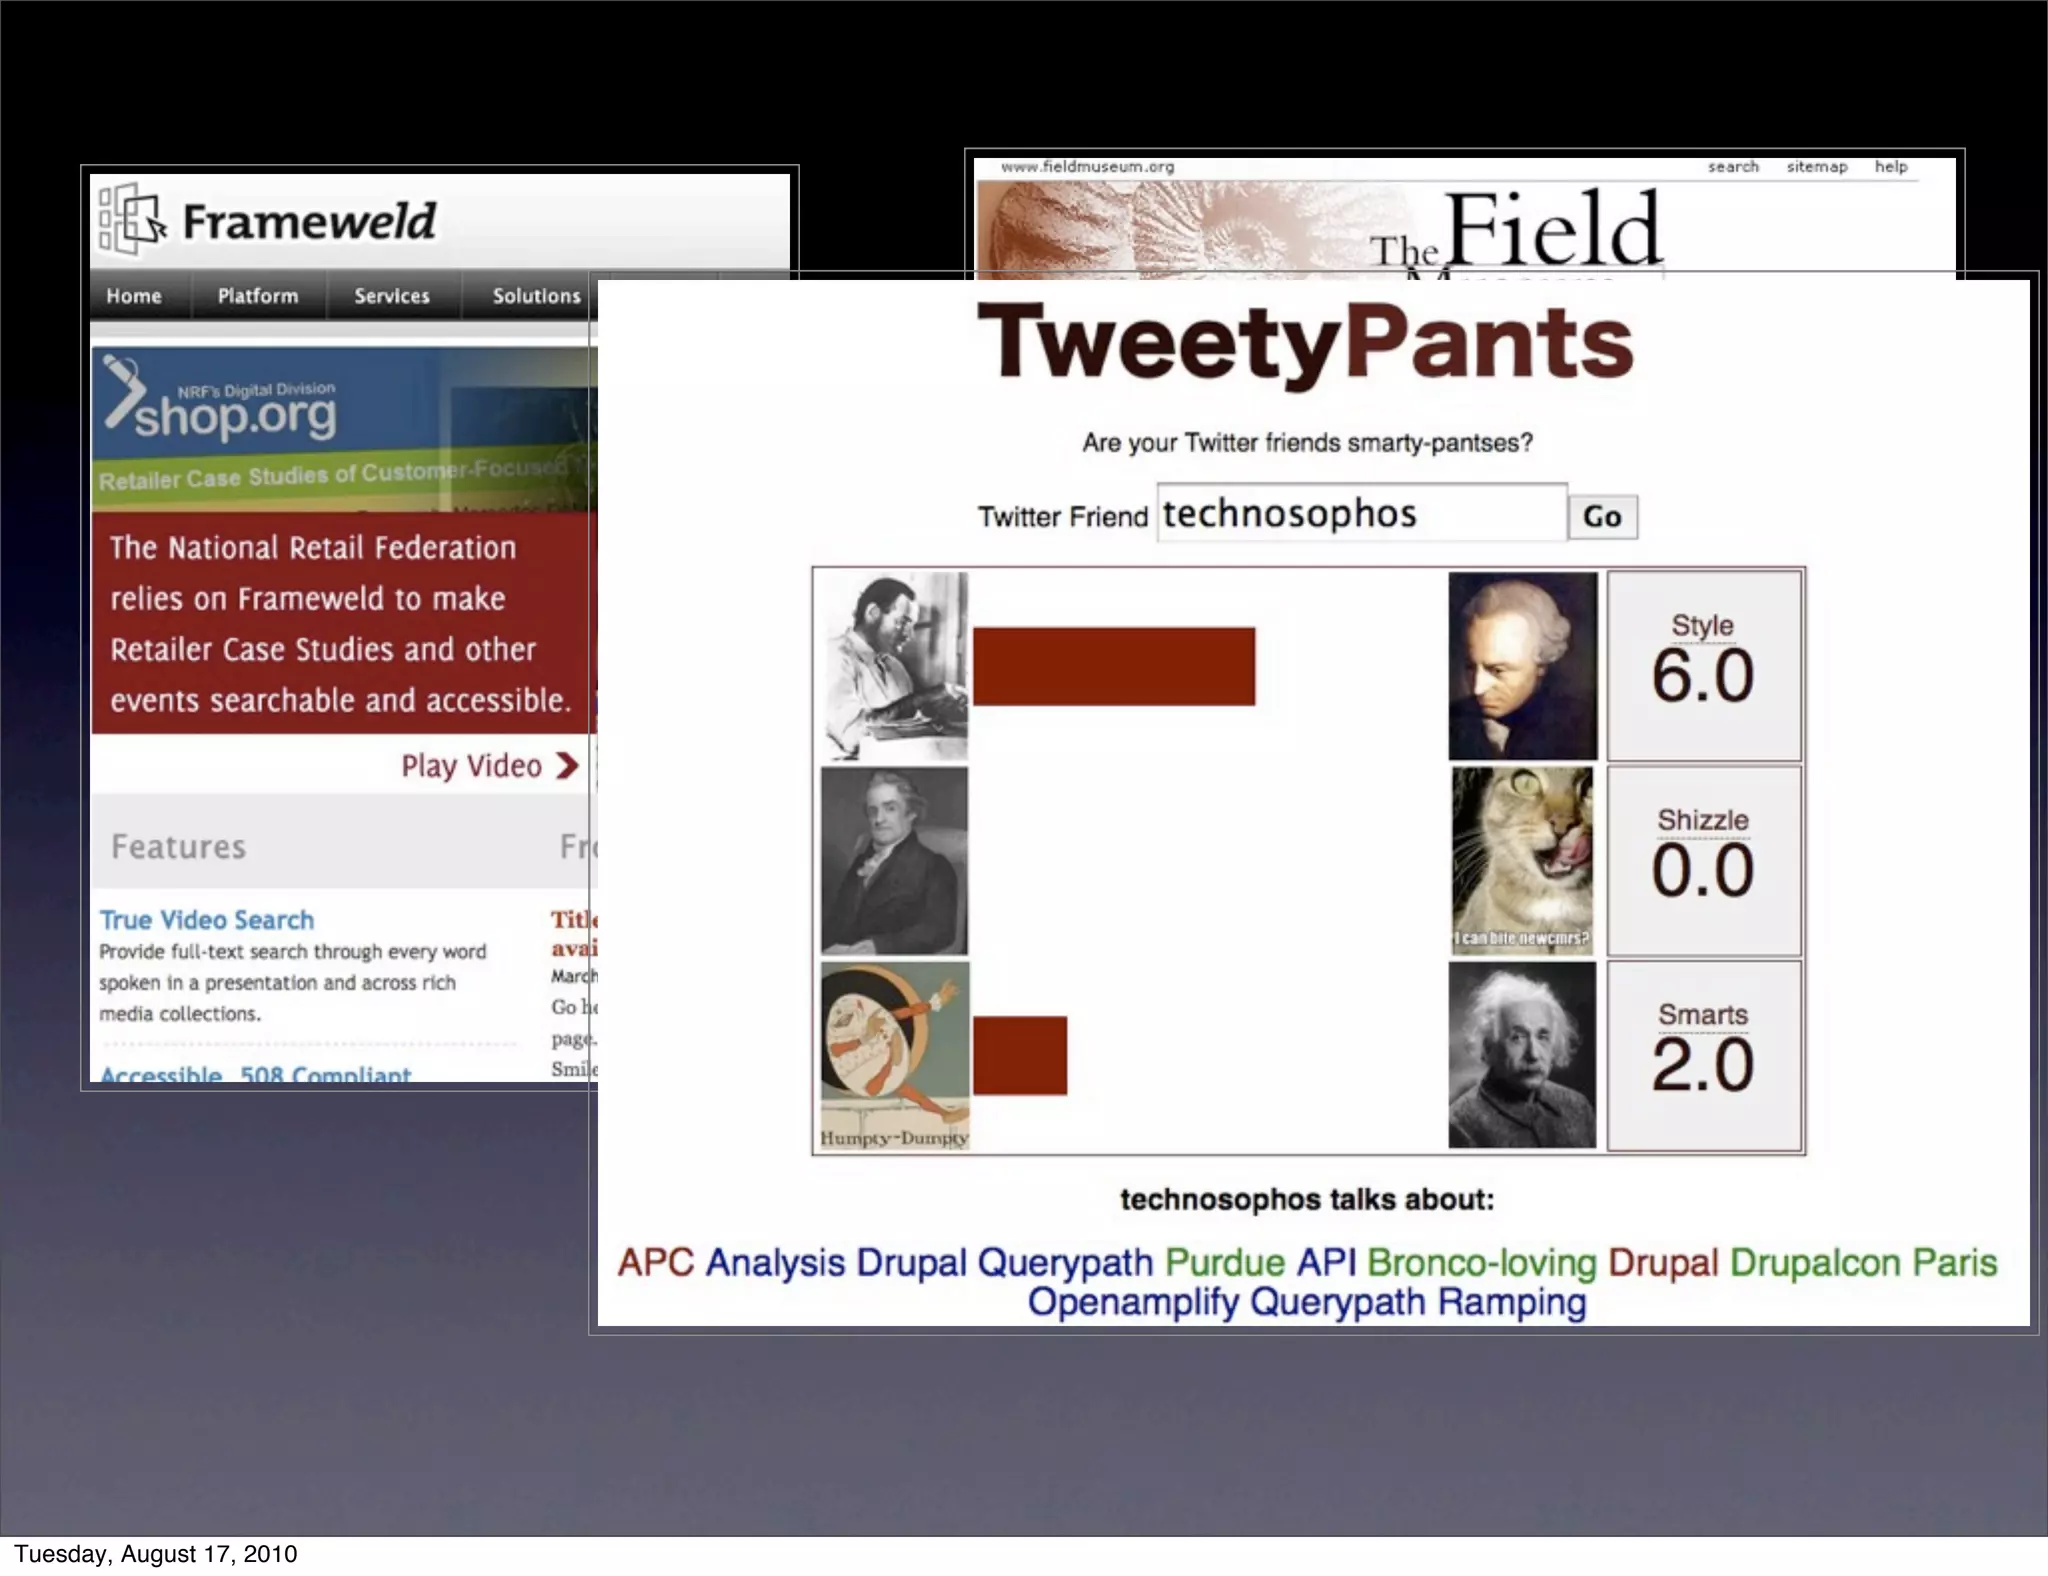
Task: Click the red Play Video chevron arrow
Action: click(567, 766)
